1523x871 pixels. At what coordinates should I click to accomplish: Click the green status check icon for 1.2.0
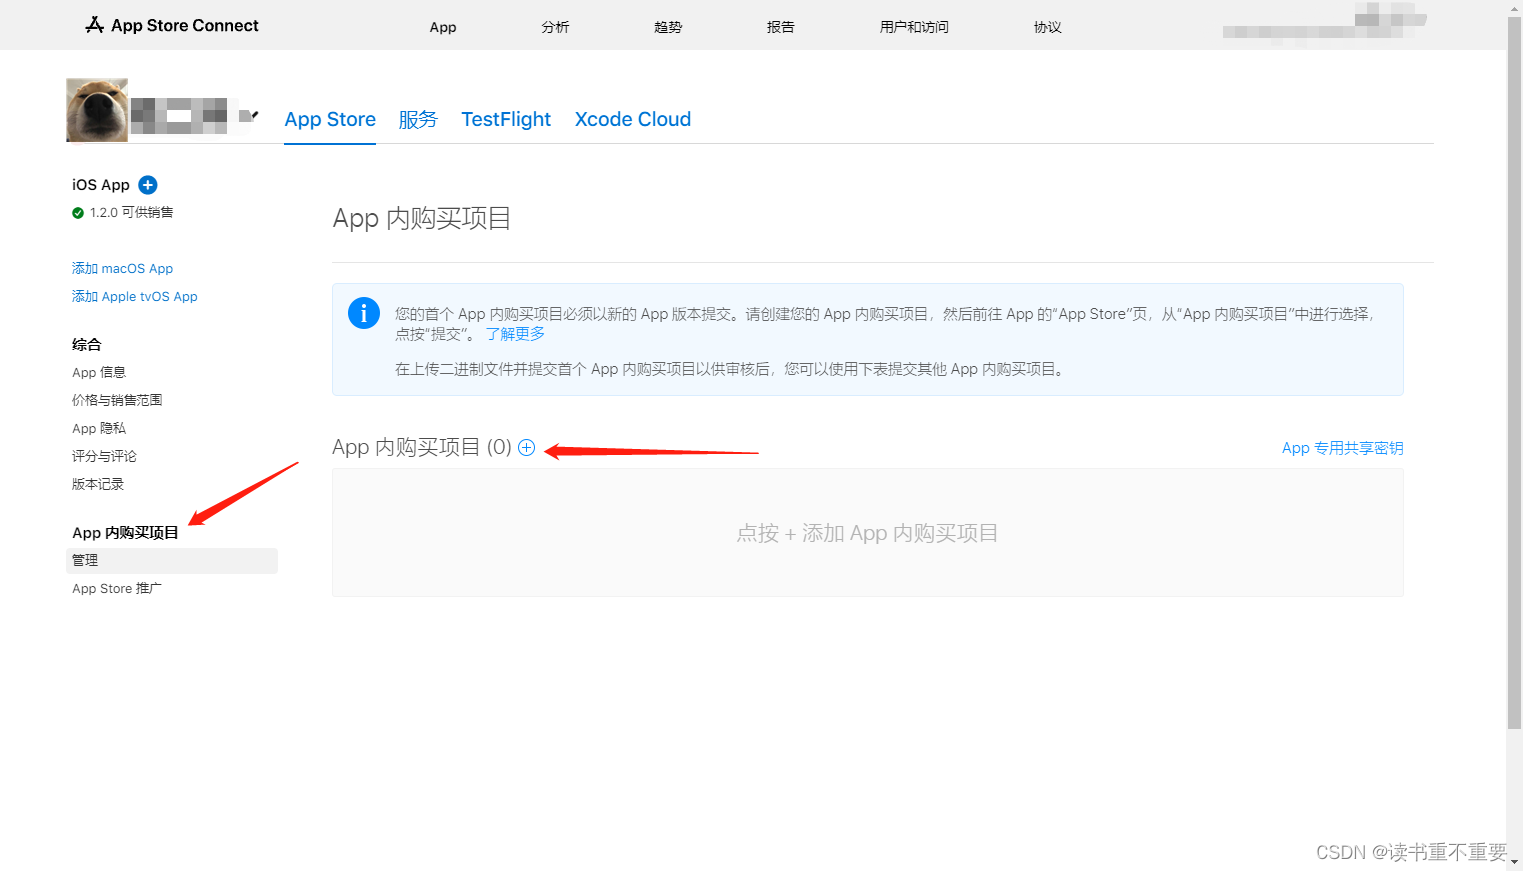(x=78, y=213)
